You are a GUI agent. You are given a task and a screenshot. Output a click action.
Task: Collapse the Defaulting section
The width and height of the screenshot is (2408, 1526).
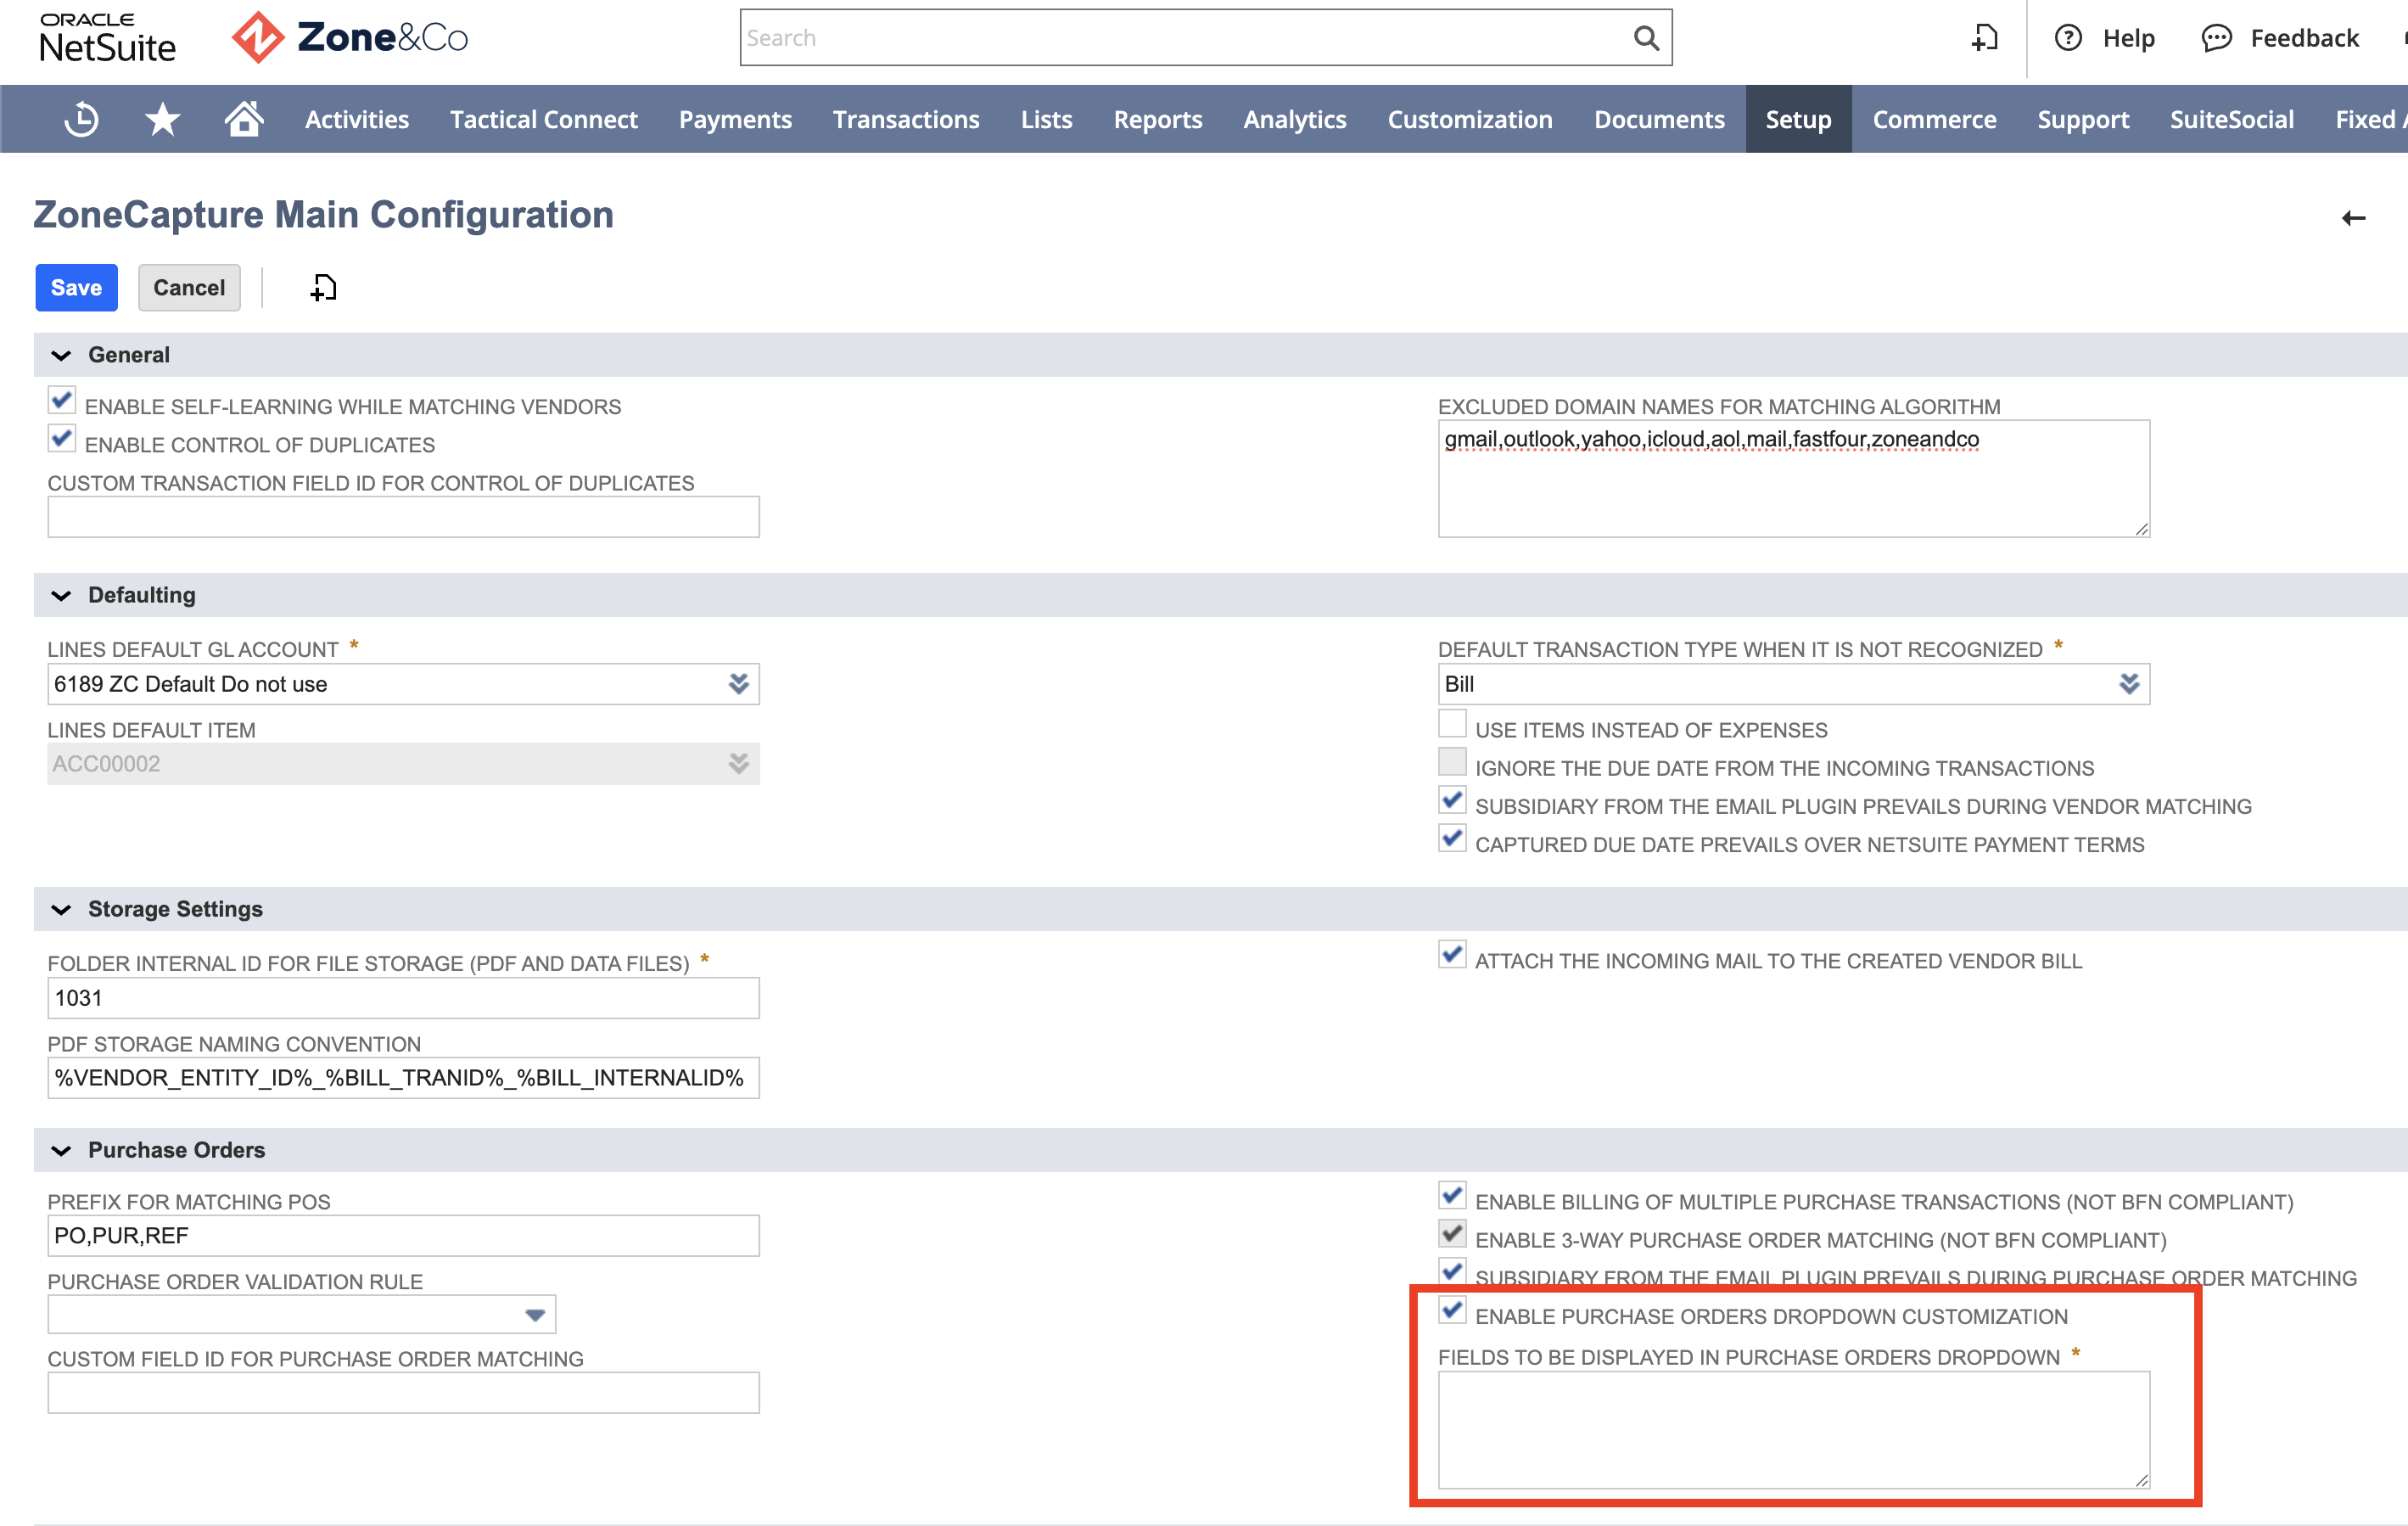[61, 595]
